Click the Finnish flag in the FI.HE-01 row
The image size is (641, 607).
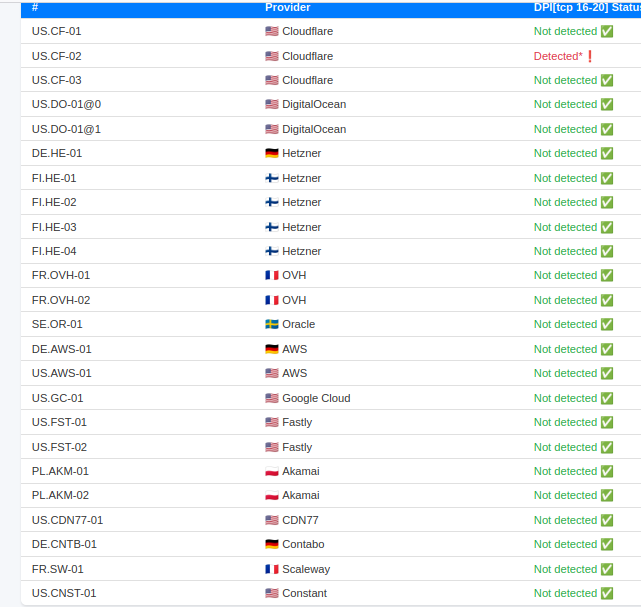coord(272,178)
